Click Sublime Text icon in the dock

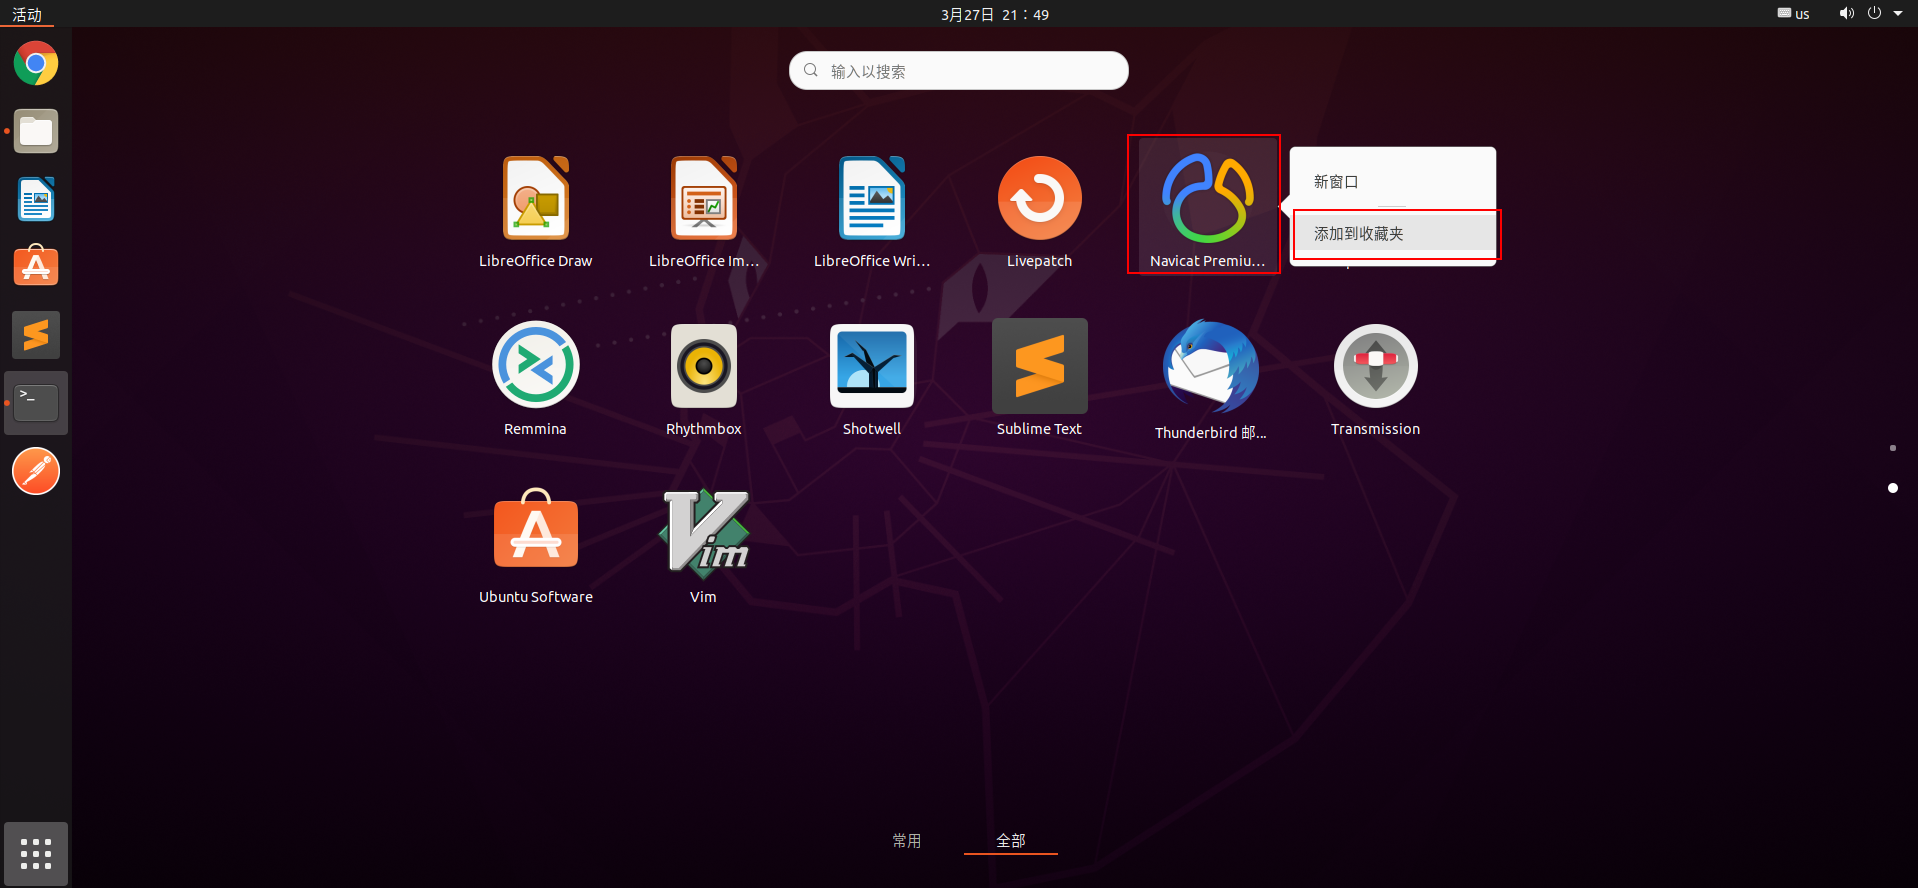coord(36,335)
